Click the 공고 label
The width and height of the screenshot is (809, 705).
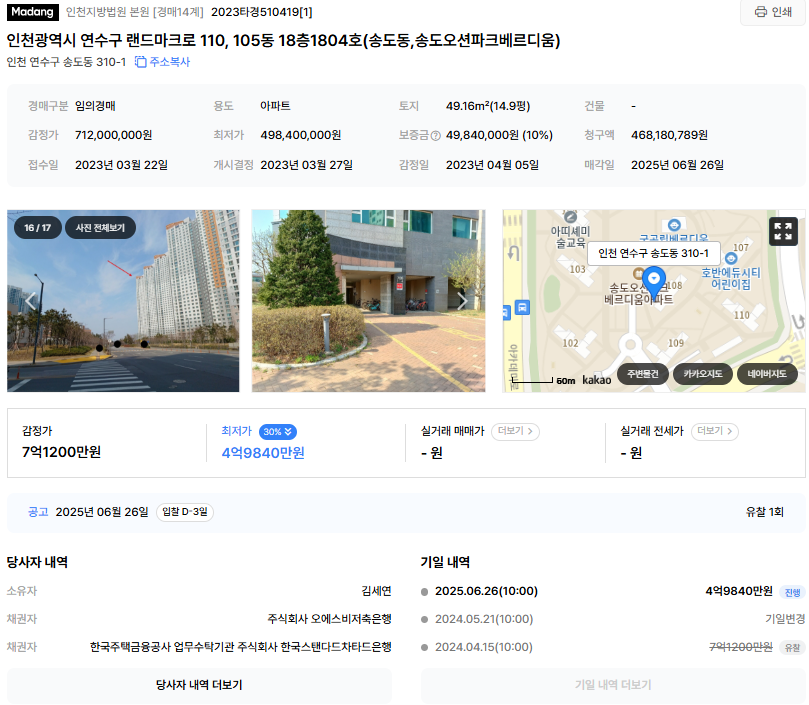[x=38, y=512]
